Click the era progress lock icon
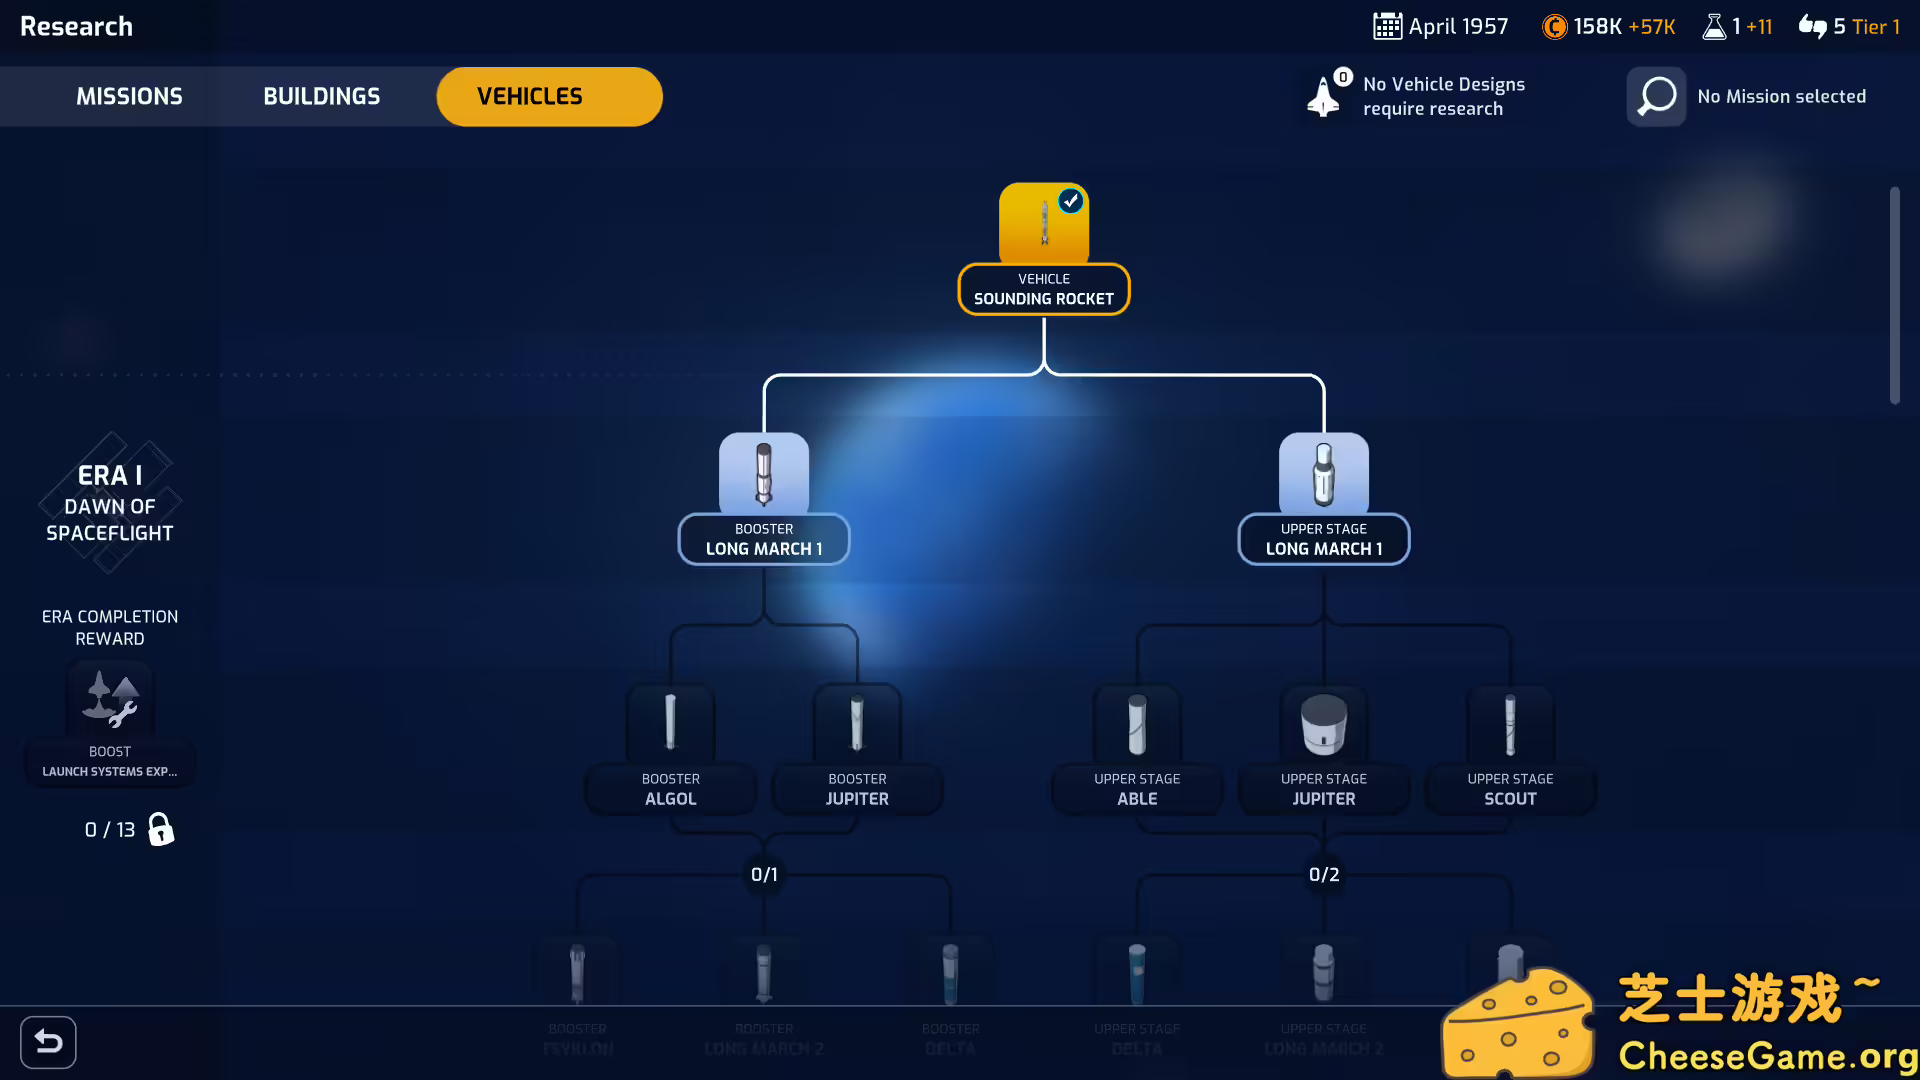Image resolution: width=1920 pixels, height=1080 pixels. tap(160, 829)
